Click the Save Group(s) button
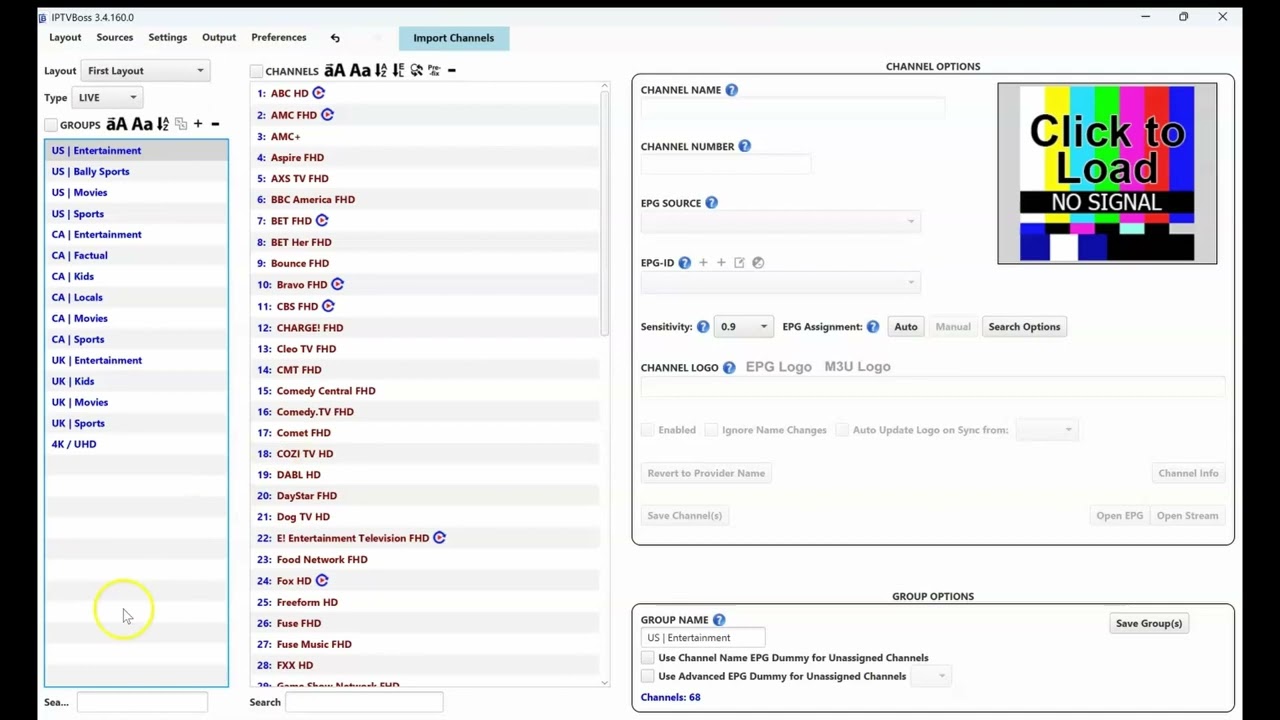The height and width of the screenshot is (720, 1280). point(1149,624)
